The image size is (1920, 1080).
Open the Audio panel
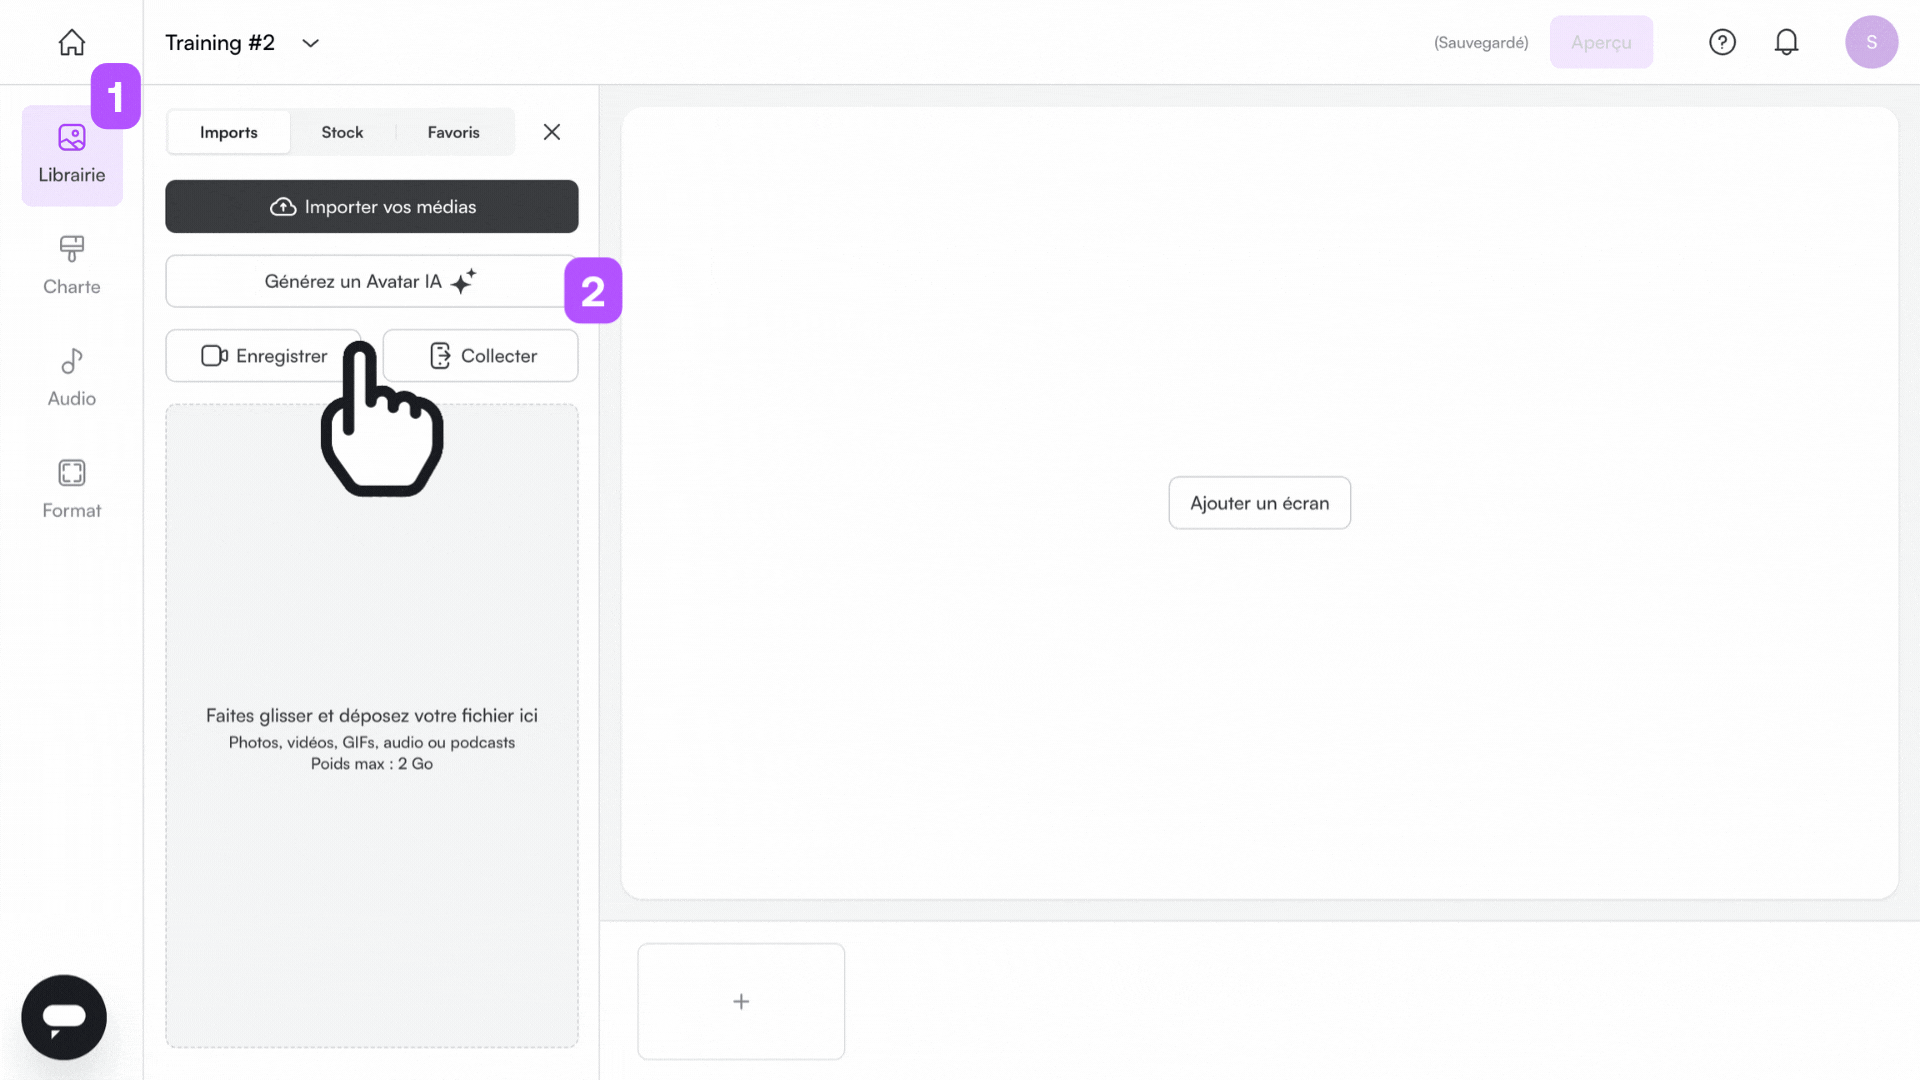(x=72, y=378)
